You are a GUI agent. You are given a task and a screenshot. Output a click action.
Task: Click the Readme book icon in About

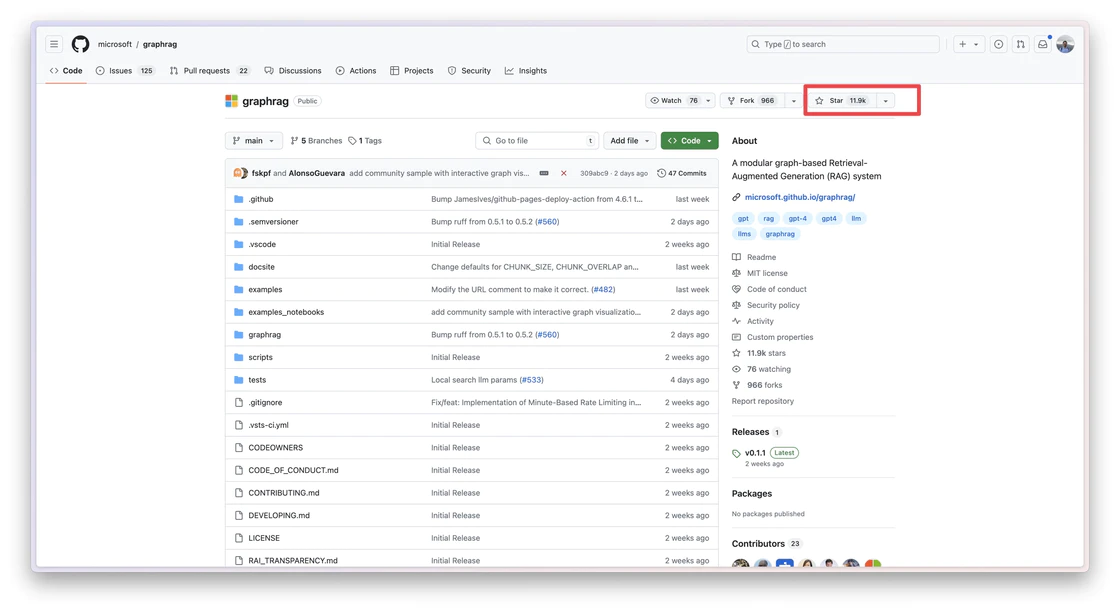(x=736, y=257)
